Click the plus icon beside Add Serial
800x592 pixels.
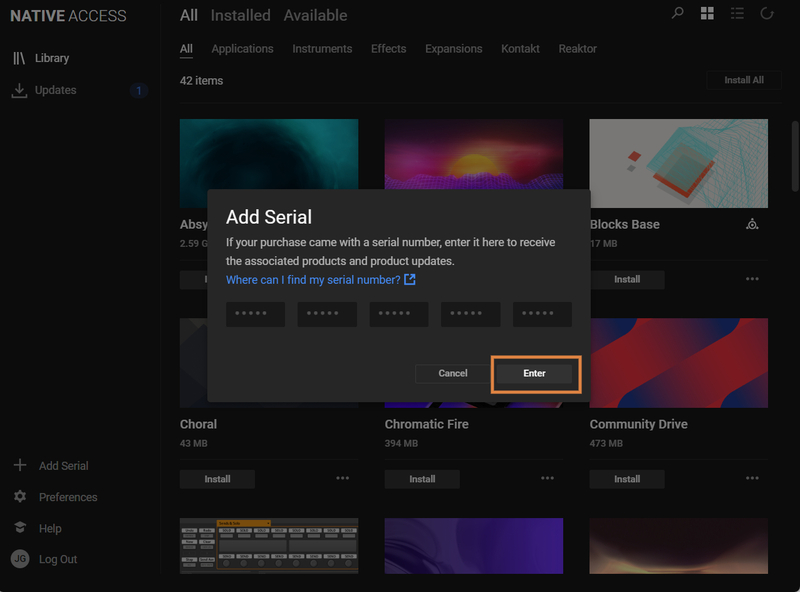(x=19, y=465)
